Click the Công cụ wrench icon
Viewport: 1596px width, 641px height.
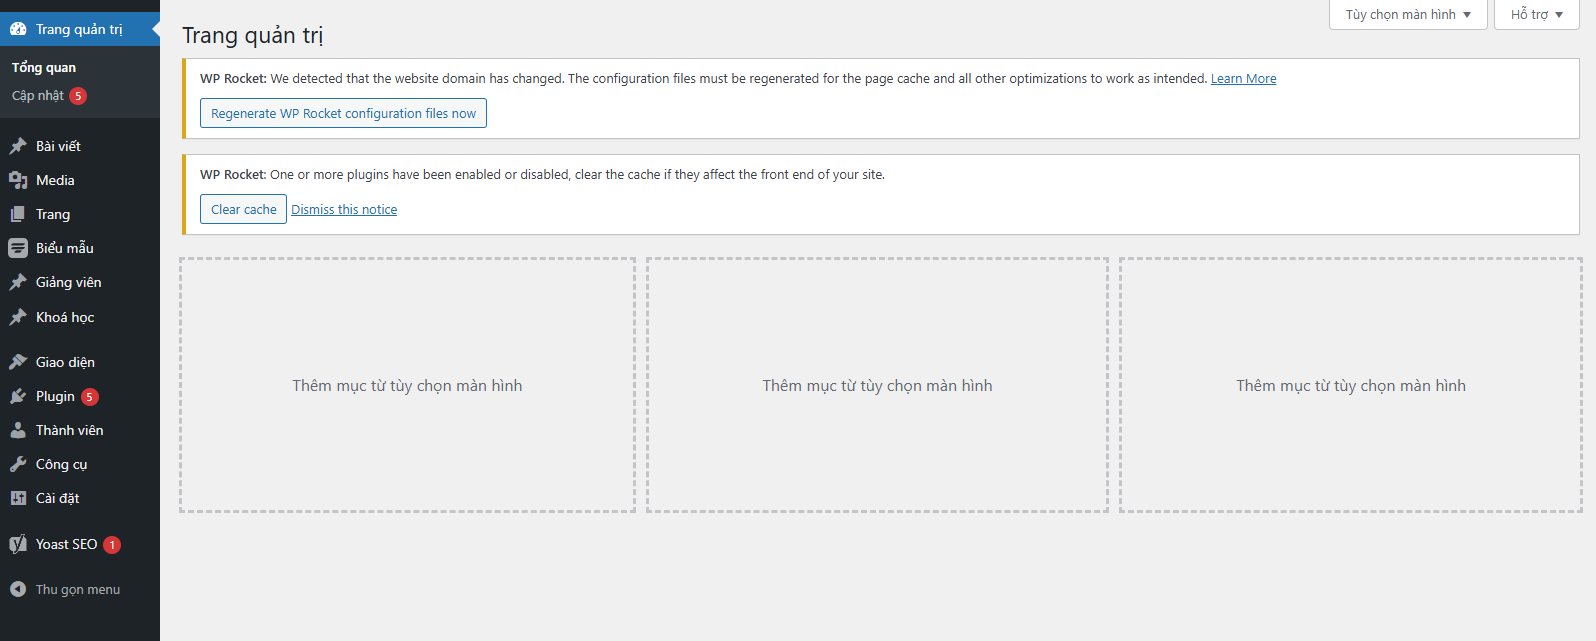tap(18, 464)
